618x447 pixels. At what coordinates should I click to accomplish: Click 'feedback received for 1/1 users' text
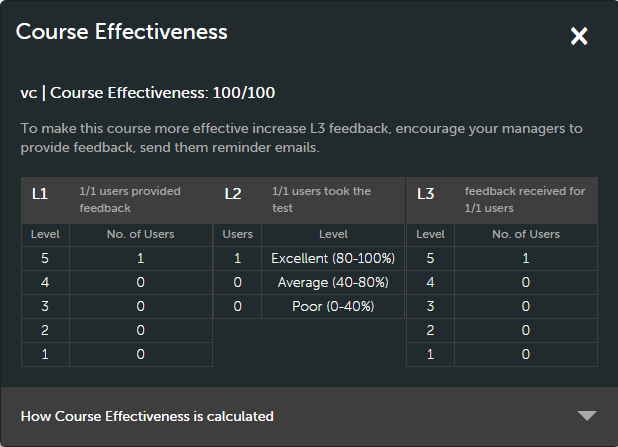525,200
